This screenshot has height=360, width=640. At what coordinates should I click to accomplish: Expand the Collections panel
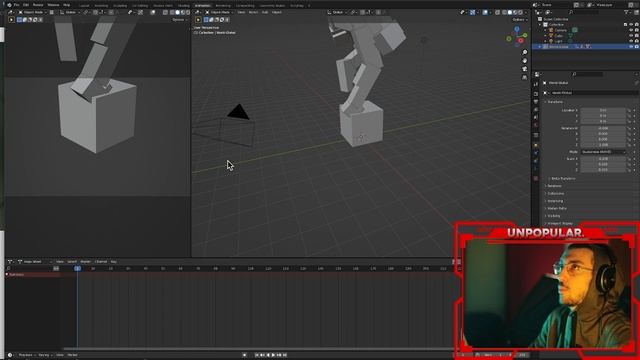click(x=555, y=193)
